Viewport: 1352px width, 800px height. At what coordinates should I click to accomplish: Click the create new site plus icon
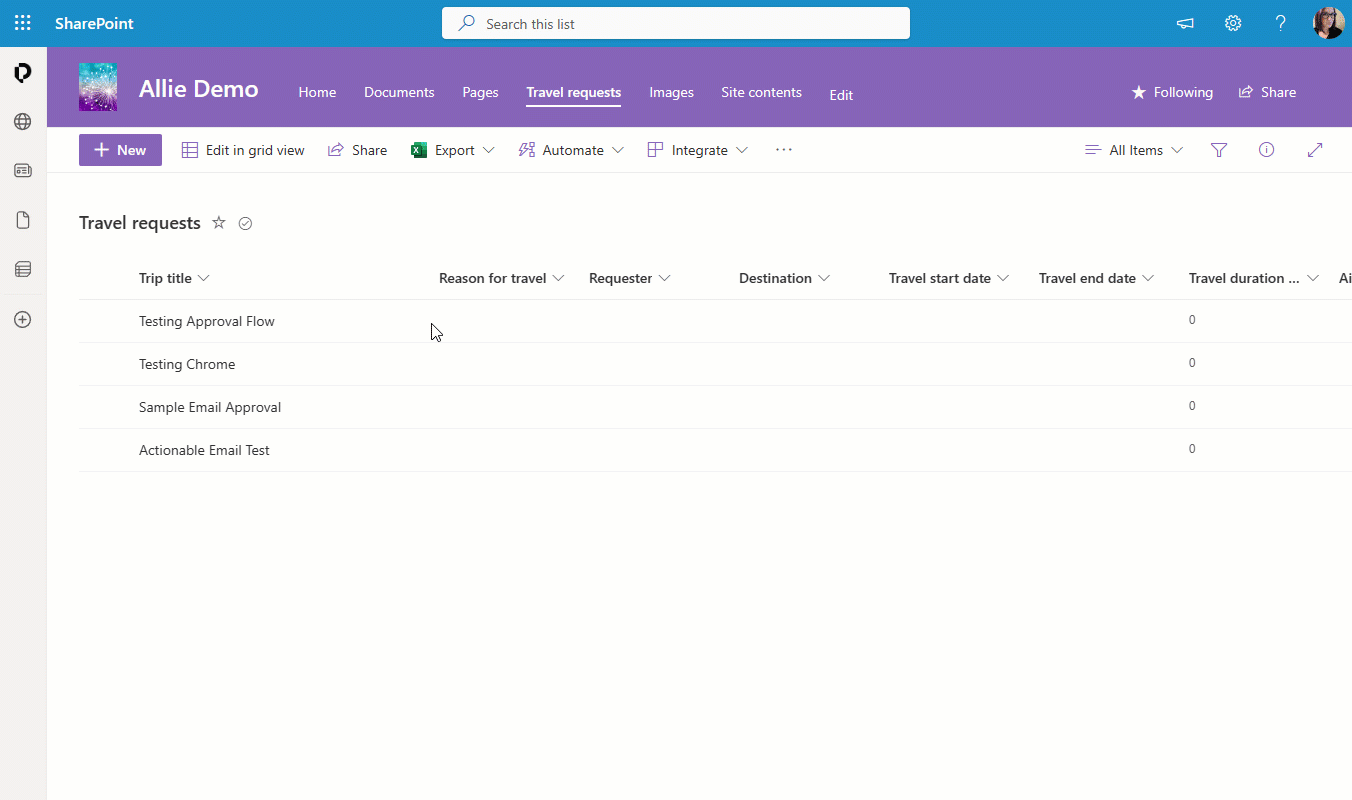[x=22, y=319]
